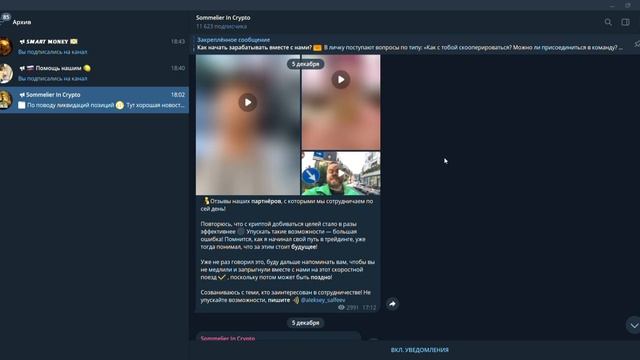This screenshot has height=360, width=640.
Task: Play the top-right blurred video
Action: 341,80
